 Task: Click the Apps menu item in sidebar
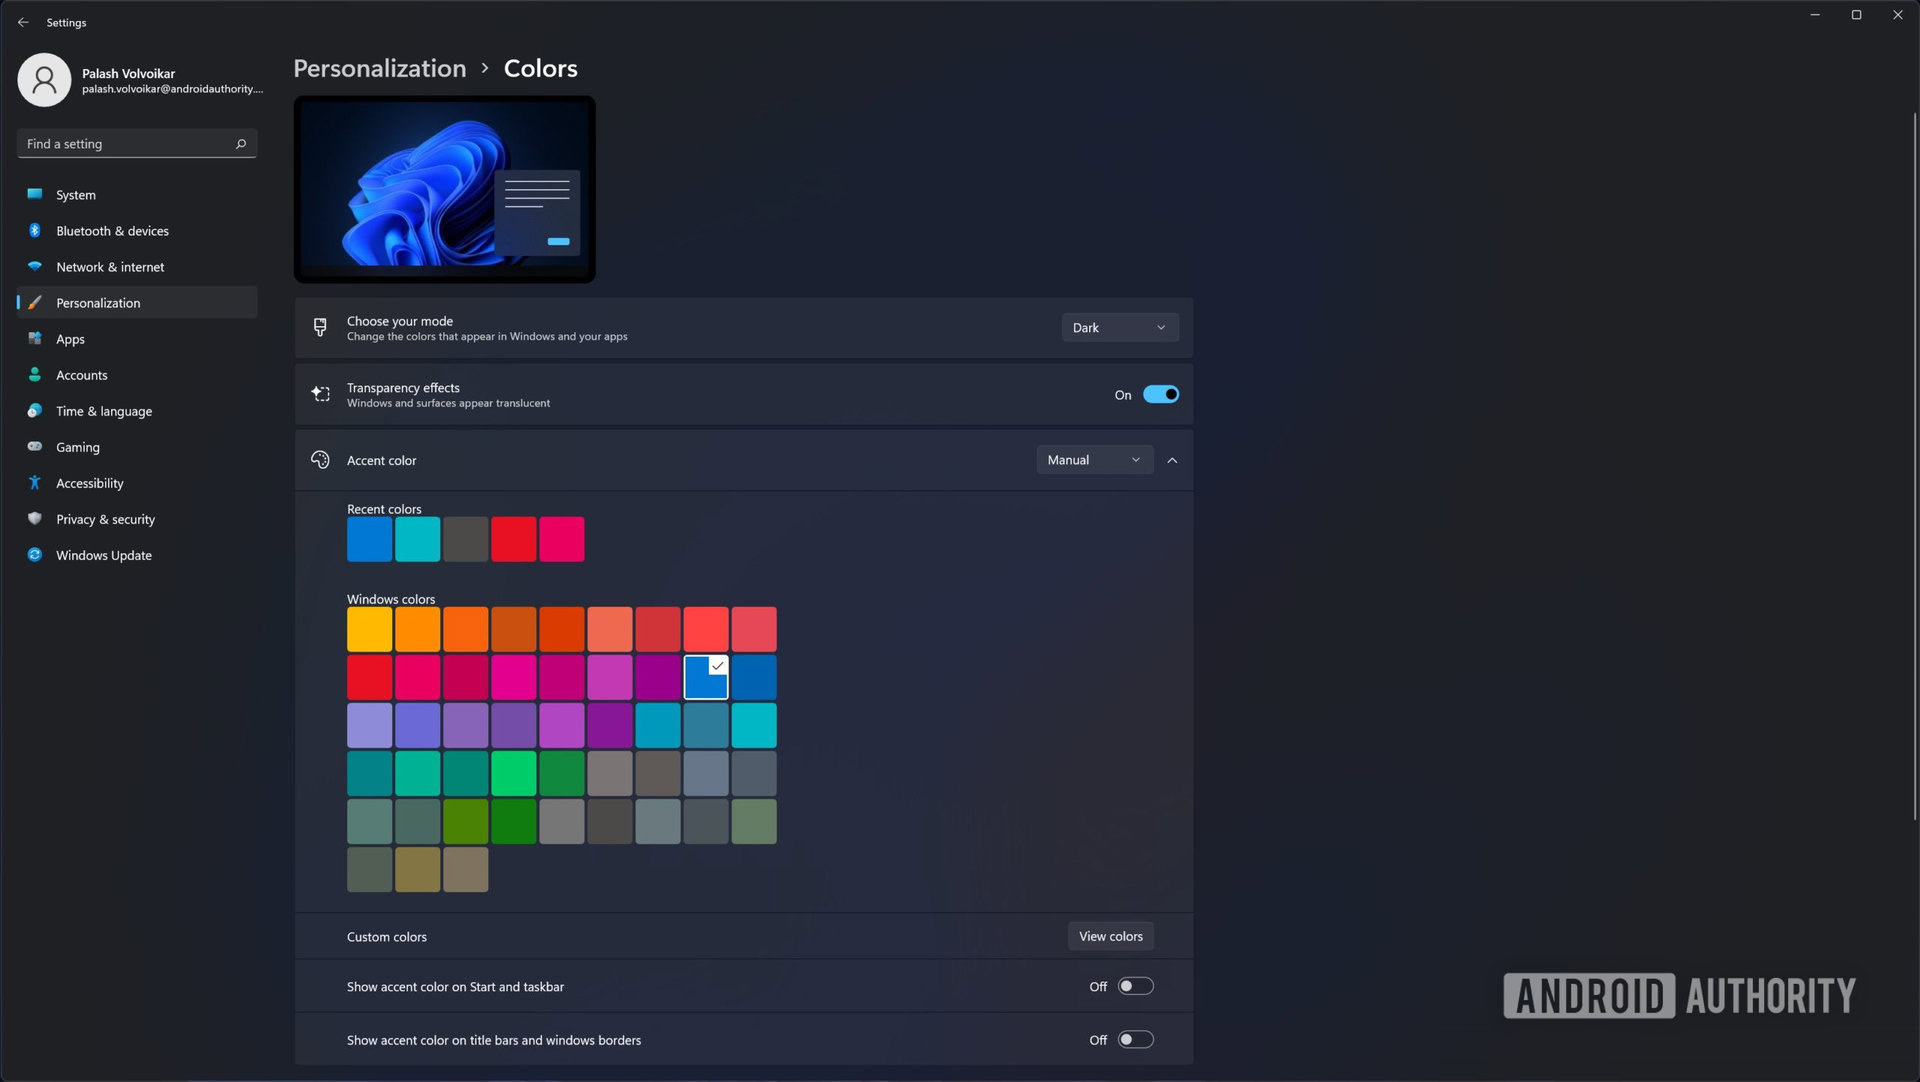point(70,339)
